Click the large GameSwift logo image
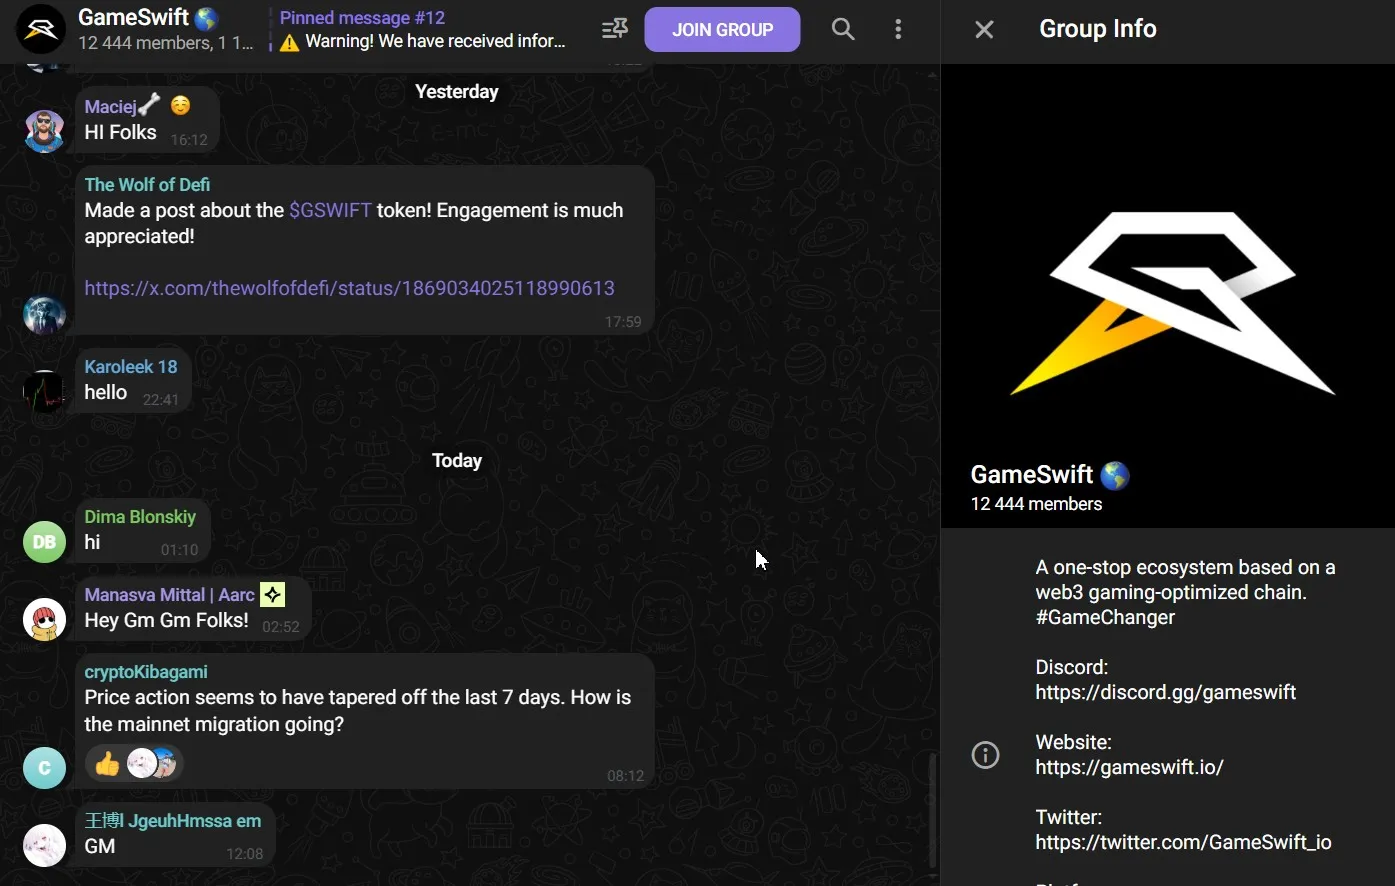This screenshot has height=886, width=1395. click(x=1168, y=296)
